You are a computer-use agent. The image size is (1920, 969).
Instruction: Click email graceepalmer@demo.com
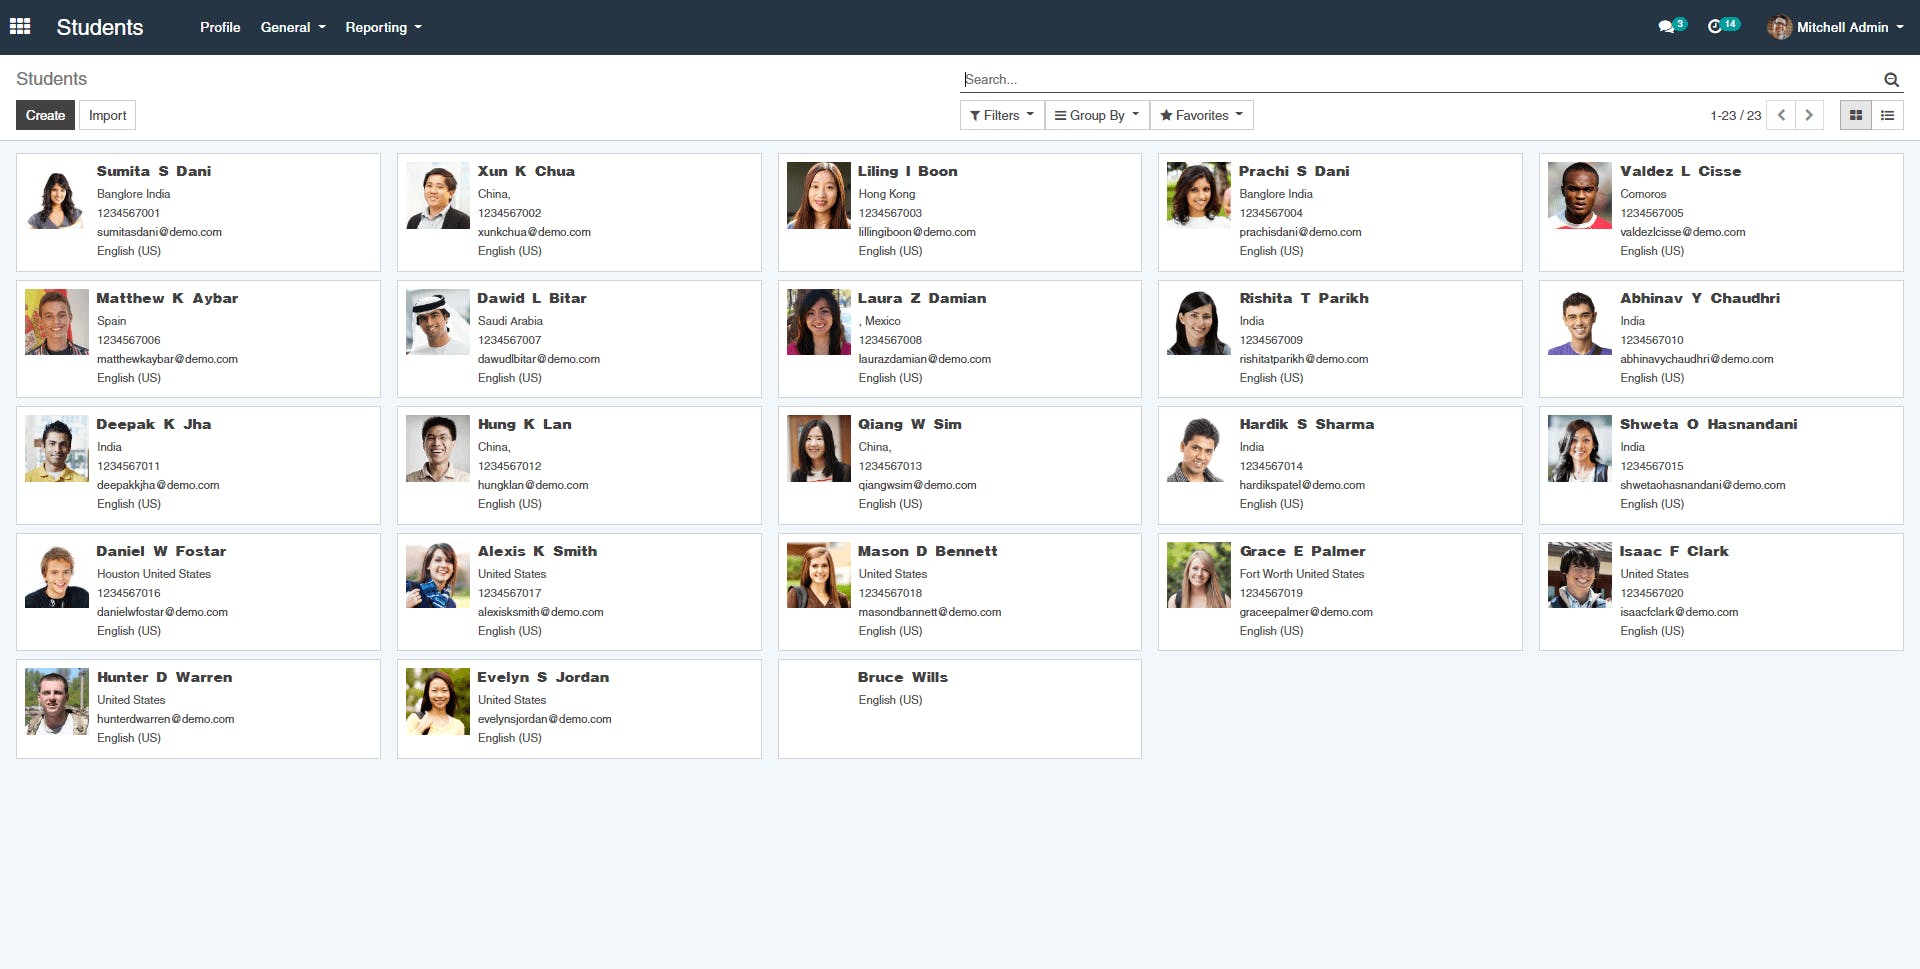tap(1306, 612)
